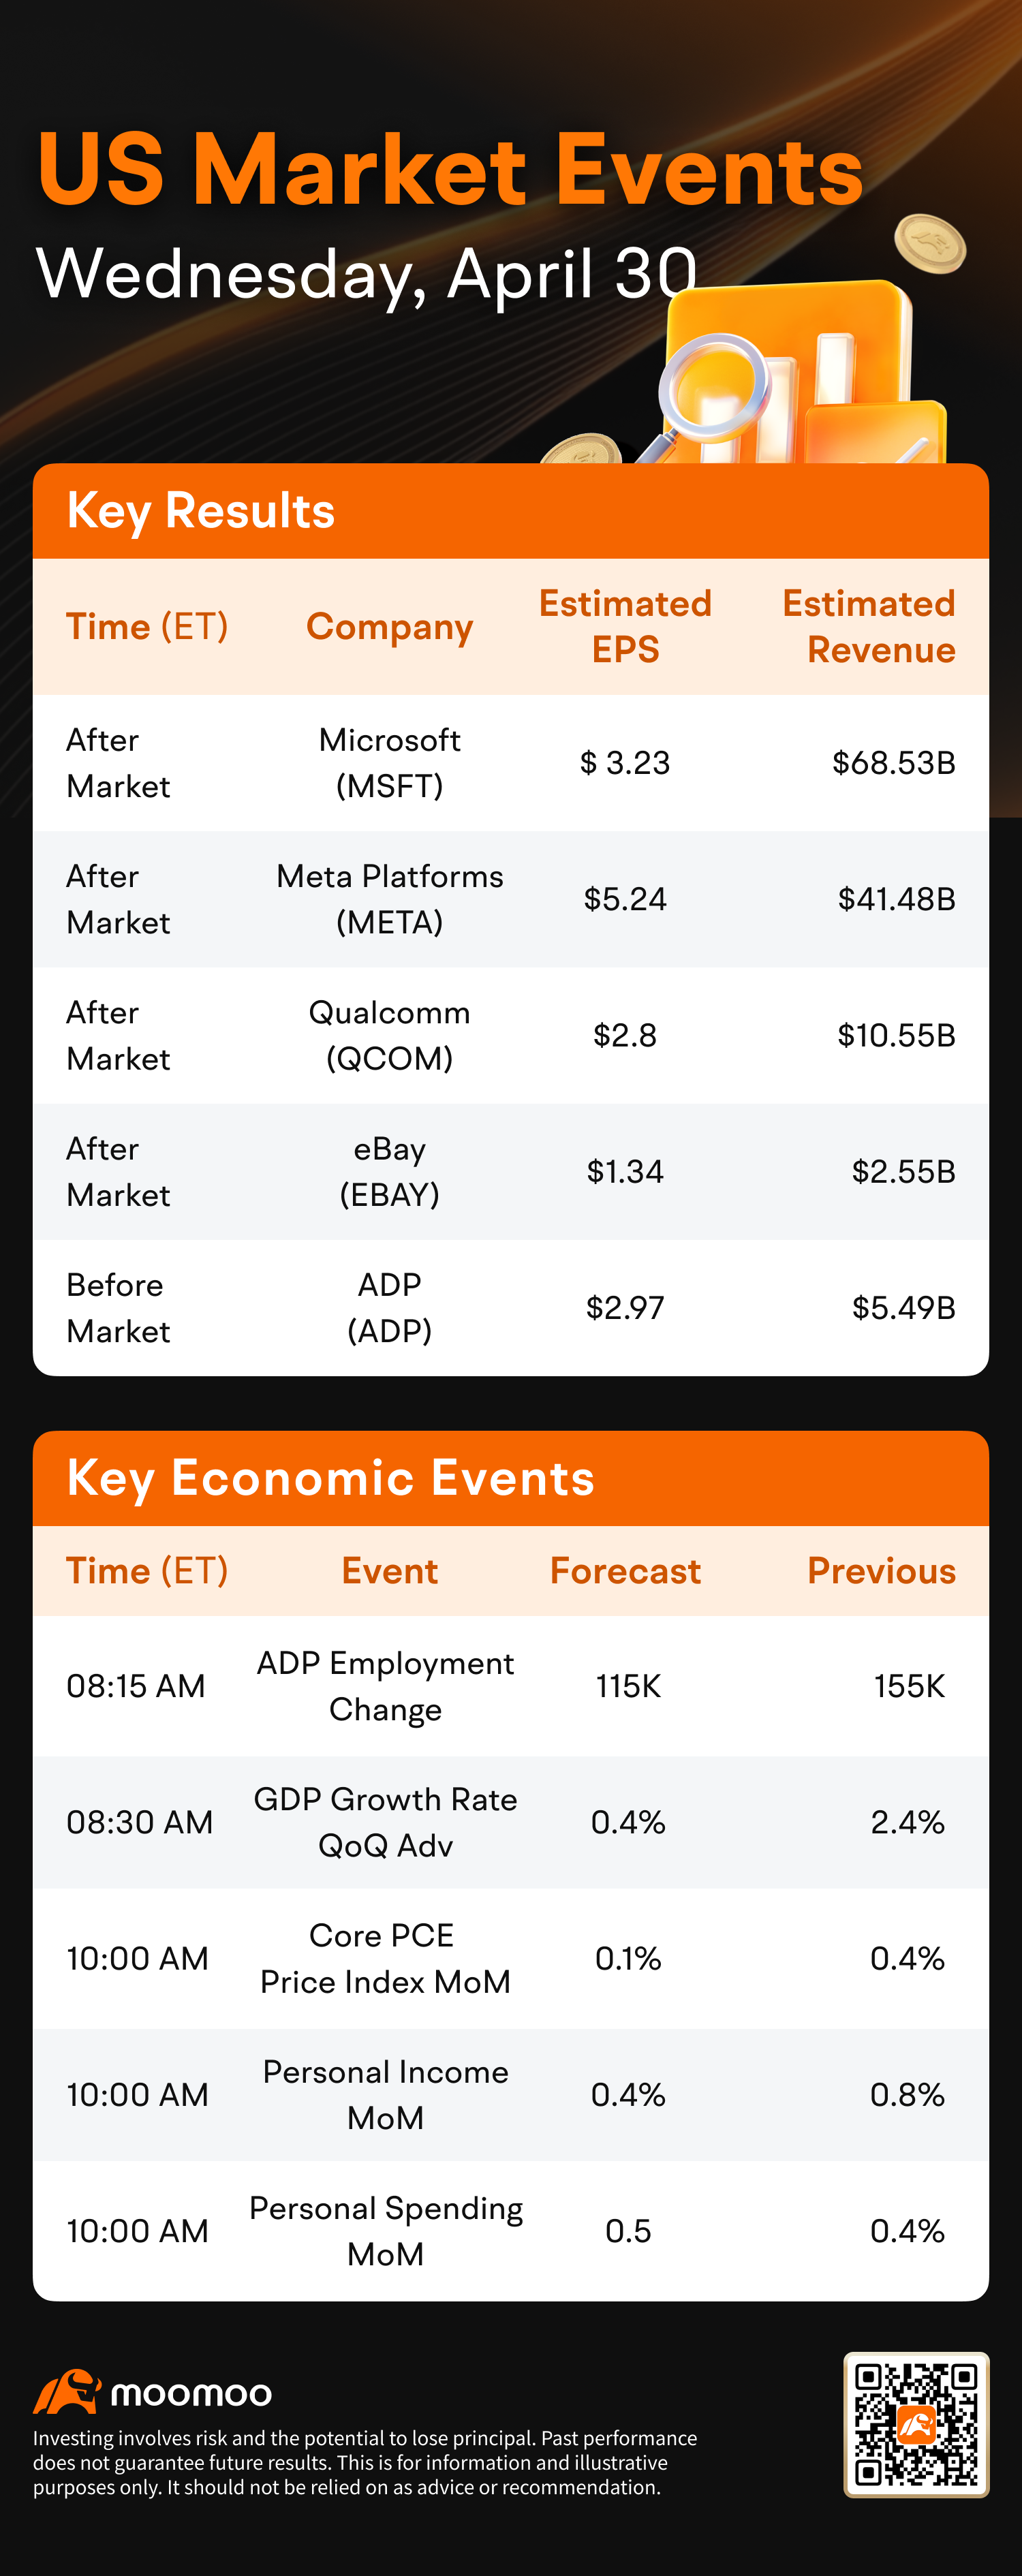Screen dimensions: 1022x2576
Task: Select the Qualcomm (QCOM) company name
Action: pyautogui.click(x=389, y=1035)
